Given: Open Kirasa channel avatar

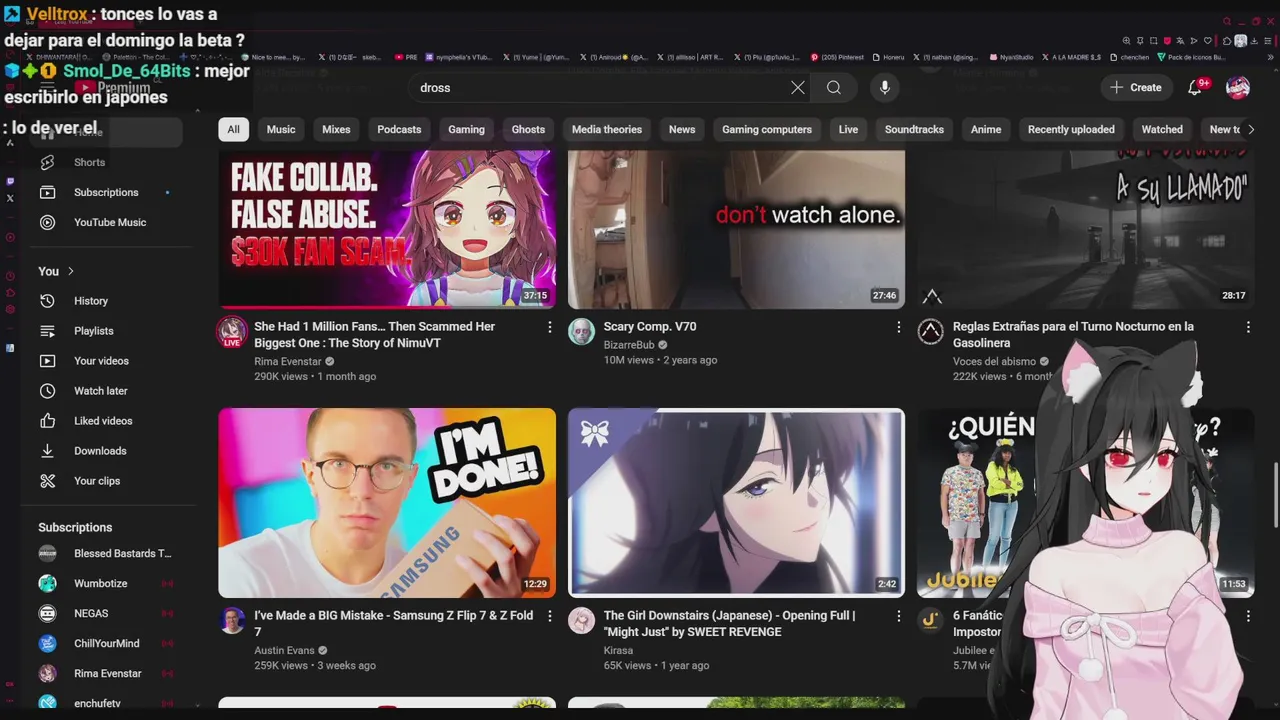Looking at the screenshot, I should pyautogui.click(x=581, y=621).
